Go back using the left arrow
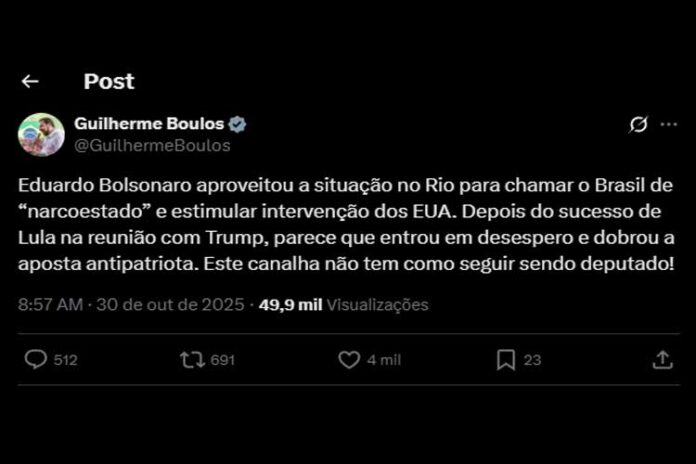Viewport: 696px width, 464px height. point(30,82)
